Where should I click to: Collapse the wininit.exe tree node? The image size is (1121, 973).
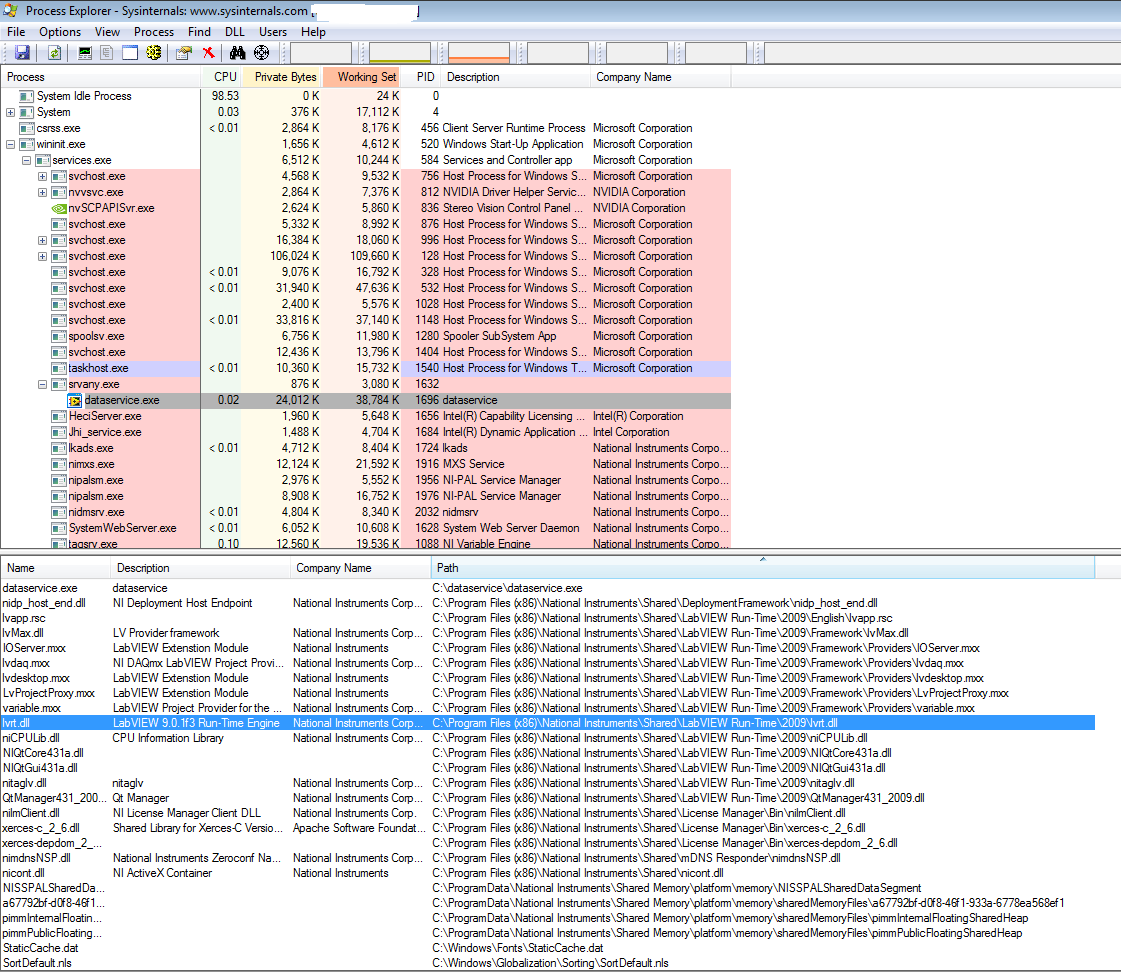(10, 144)
